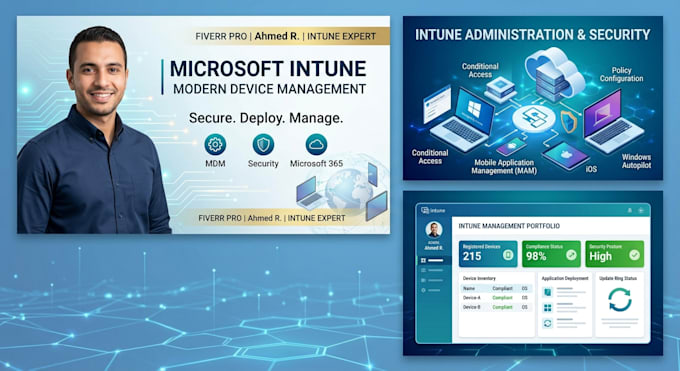Select the highlighted dashboard grid item in sidebar

pos(433,260)
